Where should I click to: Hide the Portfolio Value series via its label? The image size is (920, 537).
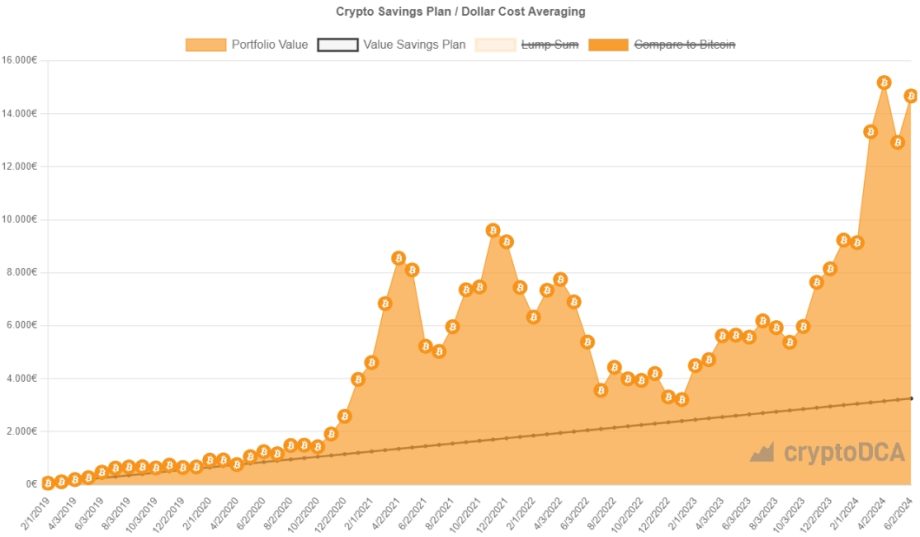270,45
